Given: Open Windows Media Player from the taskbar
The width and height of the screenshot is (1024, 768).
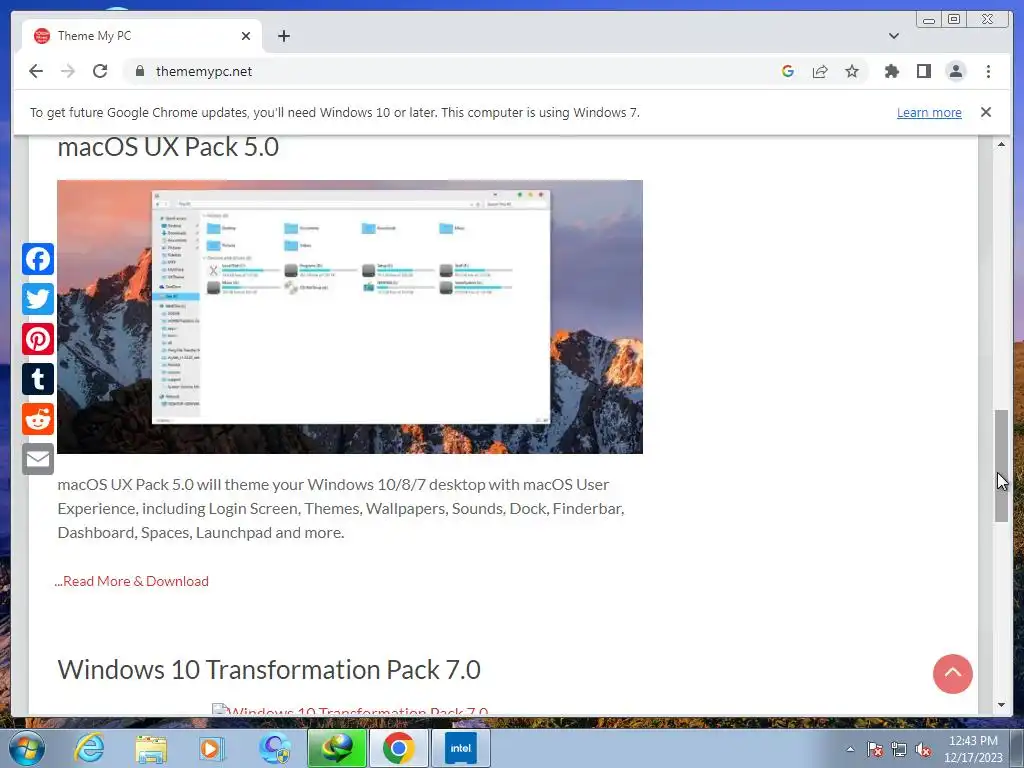Looking at the screenshot, I should [212, 748].
